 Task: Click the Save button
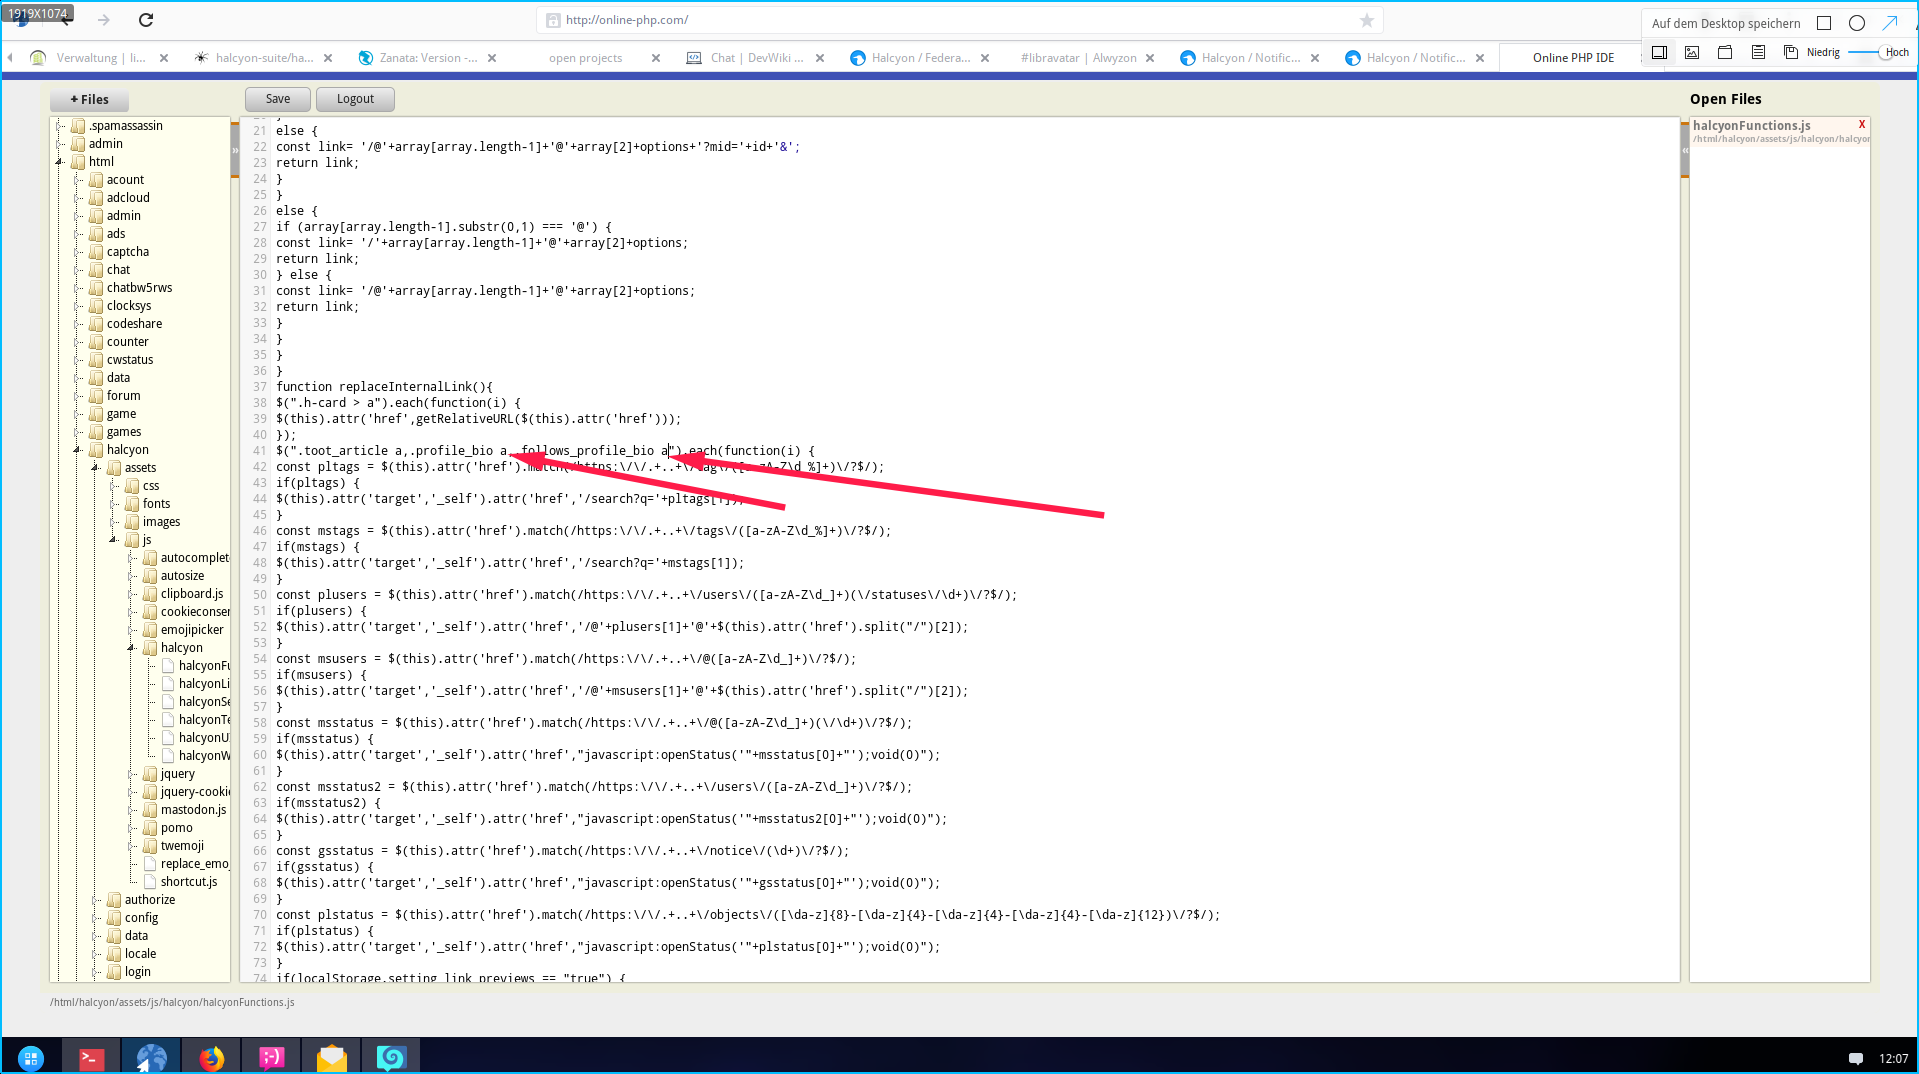click(x=278, y=99)
